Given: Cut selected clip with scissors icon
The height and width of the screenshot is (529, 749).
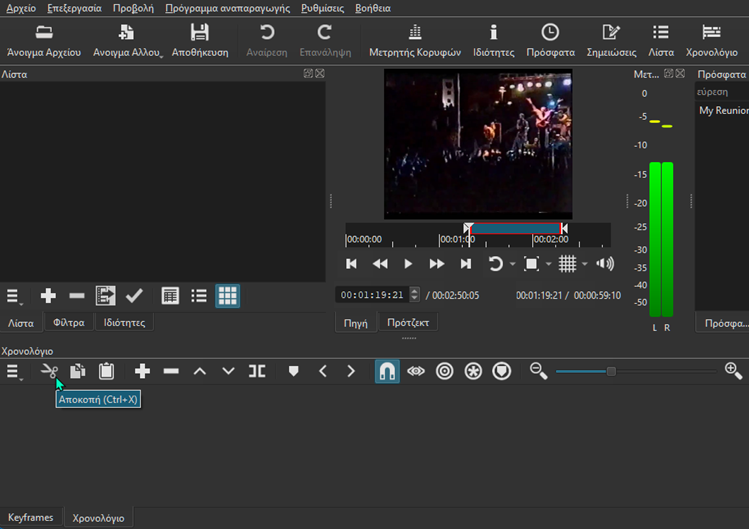Looking at the screenshot, I should coord(49,371).
